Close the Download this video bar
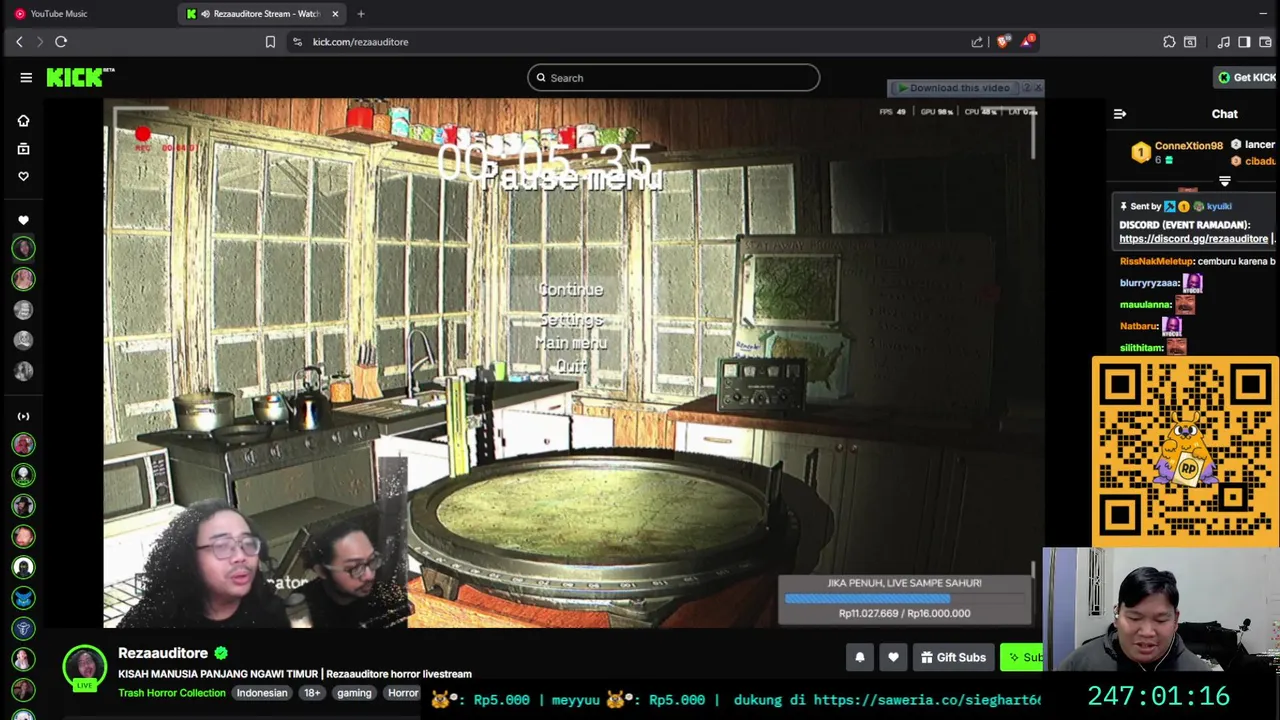Image resolution: width=1280 pixels, height=720 pixels. pos(1038,88)
